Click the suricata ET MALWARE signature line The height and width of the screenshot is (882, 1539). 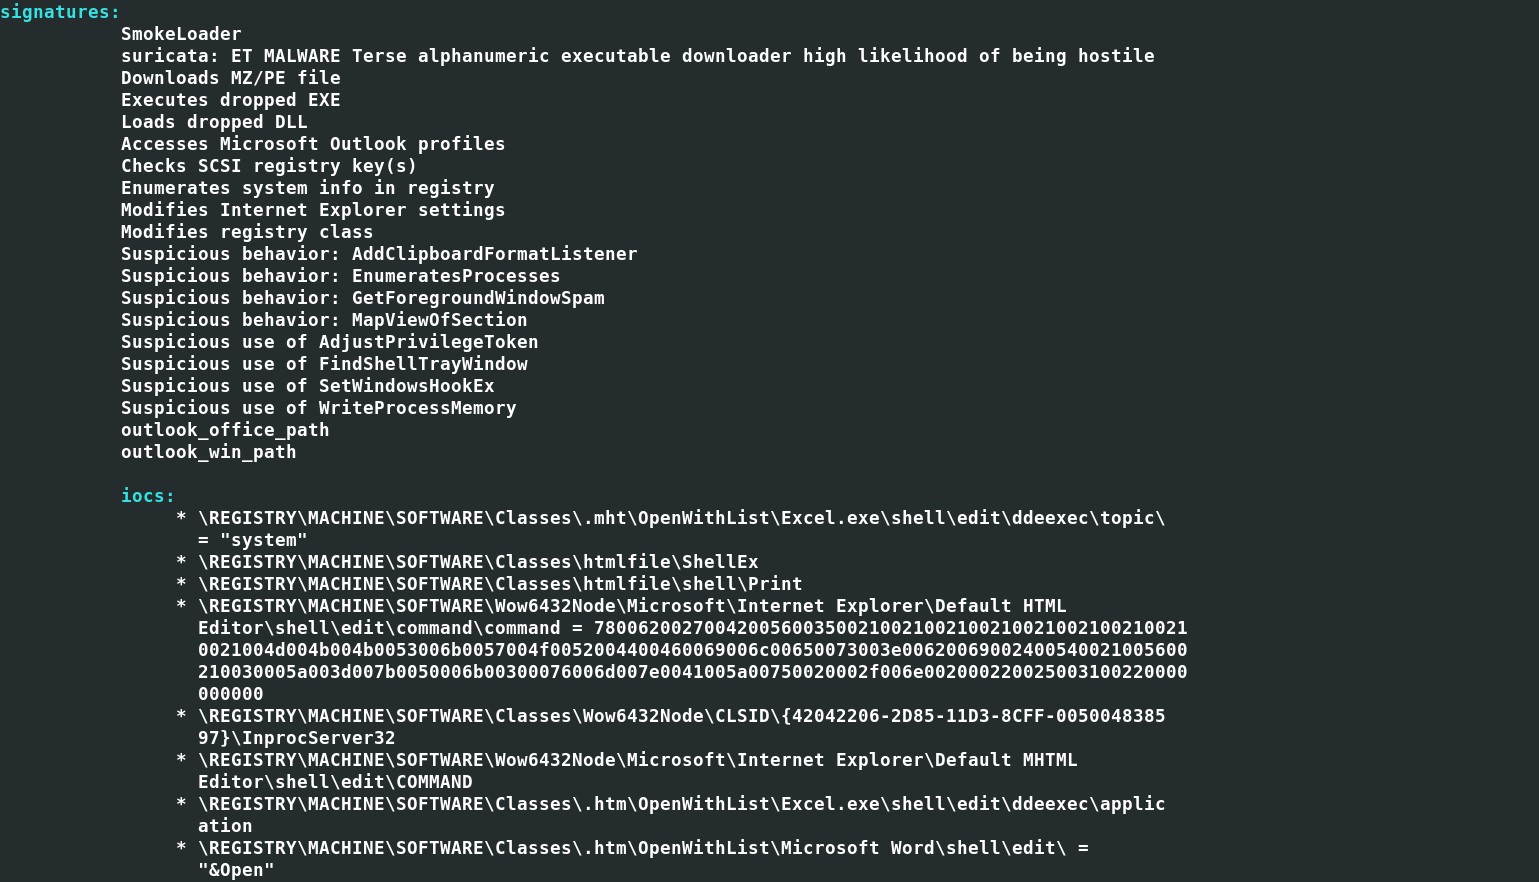tap(638, 56)
